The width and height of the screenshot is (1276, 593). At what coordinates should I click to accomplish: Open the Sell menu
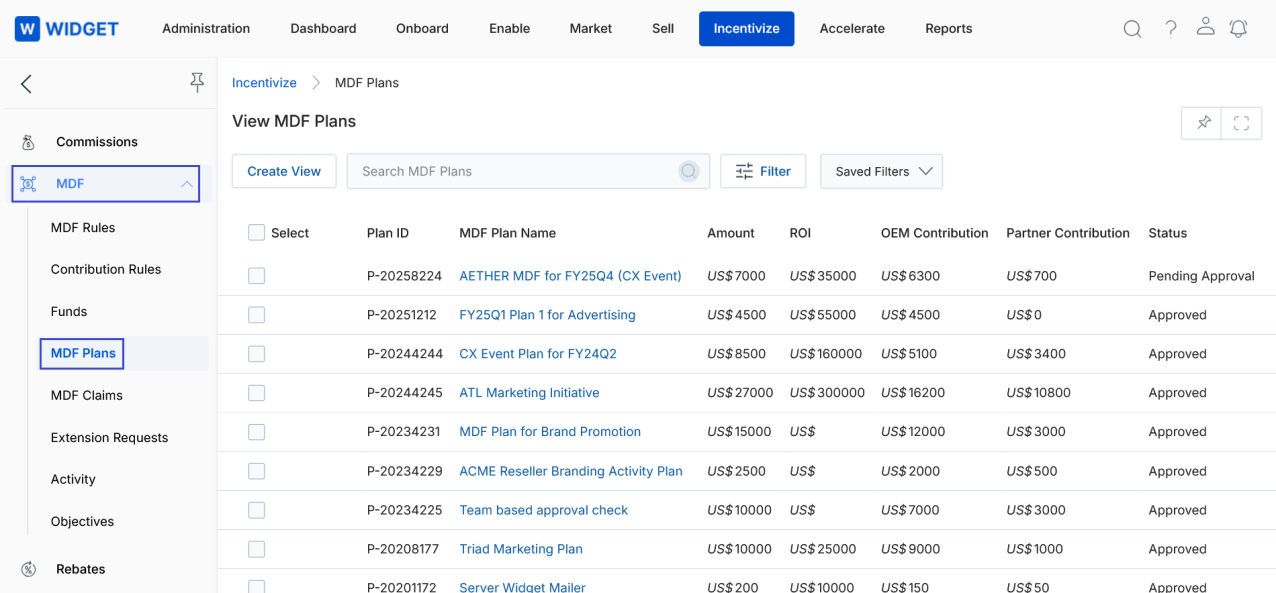click(x=663, y=29)
